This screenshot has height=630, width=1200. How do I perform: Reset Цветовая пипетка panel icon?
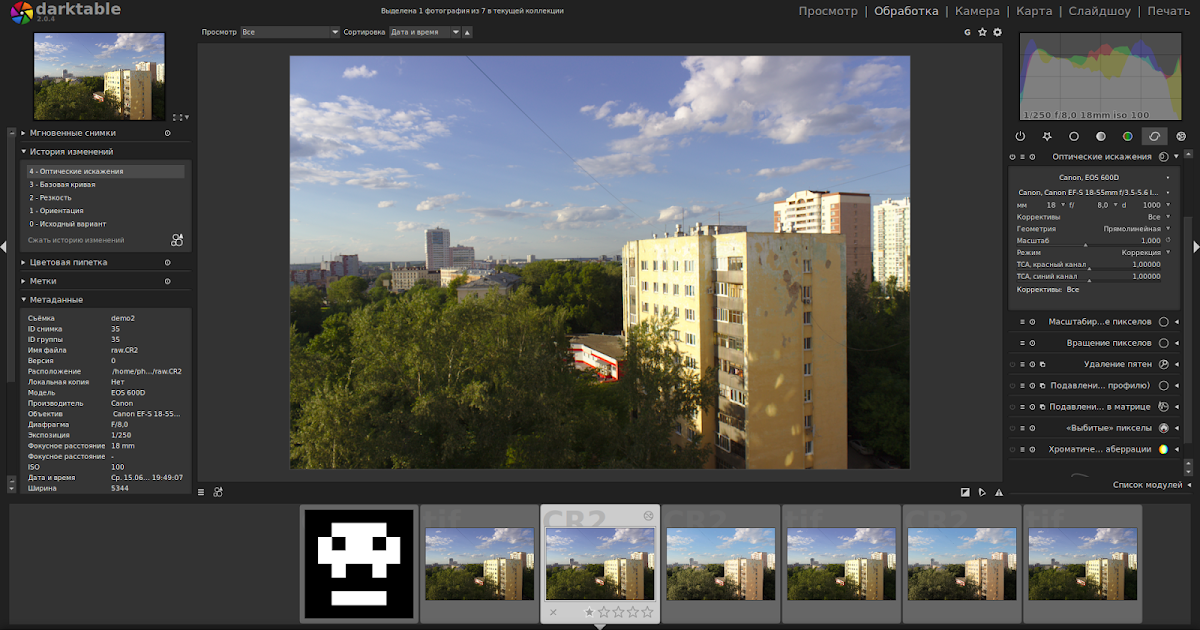(x=167, y=262)
